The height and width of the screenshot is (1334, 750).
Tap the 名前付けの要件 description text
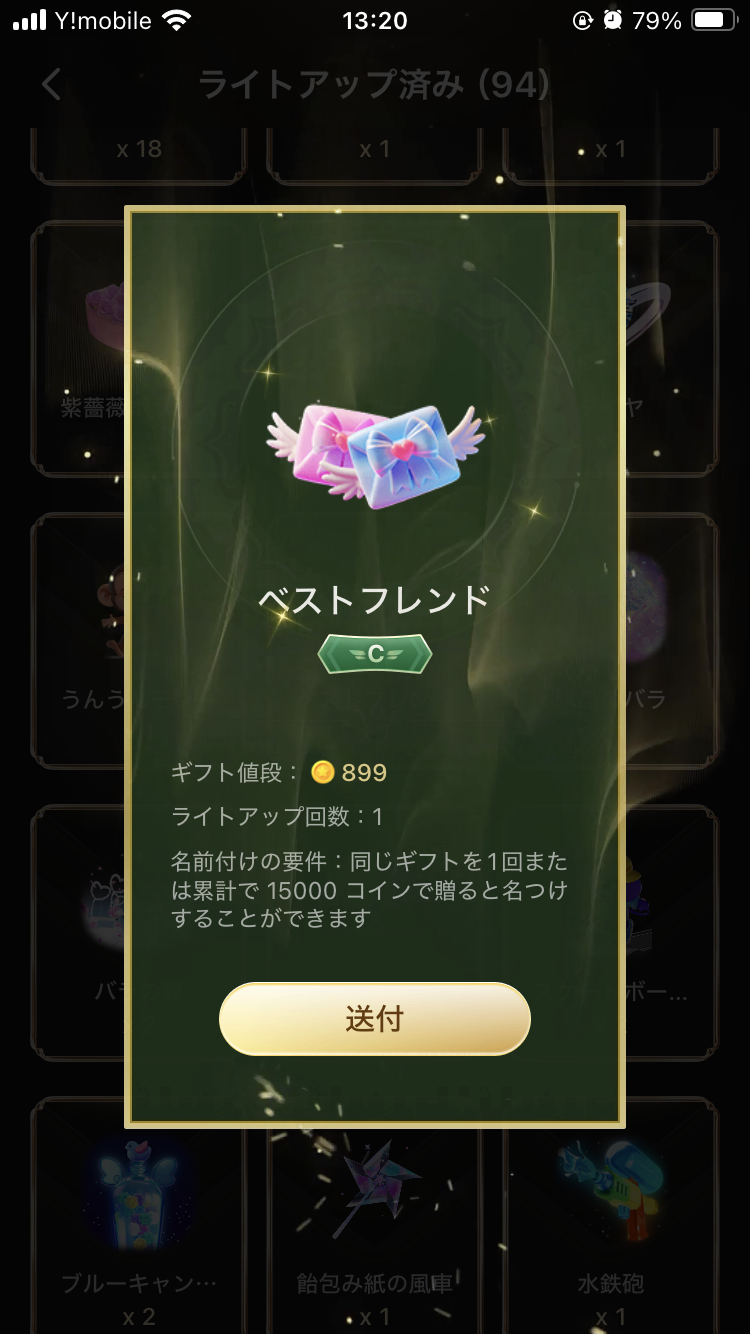pos(370,889)
